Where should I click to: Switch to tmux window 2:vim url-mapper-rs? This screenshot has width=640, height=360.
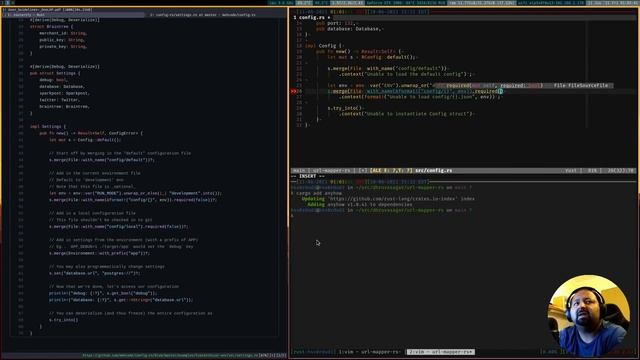440,352
